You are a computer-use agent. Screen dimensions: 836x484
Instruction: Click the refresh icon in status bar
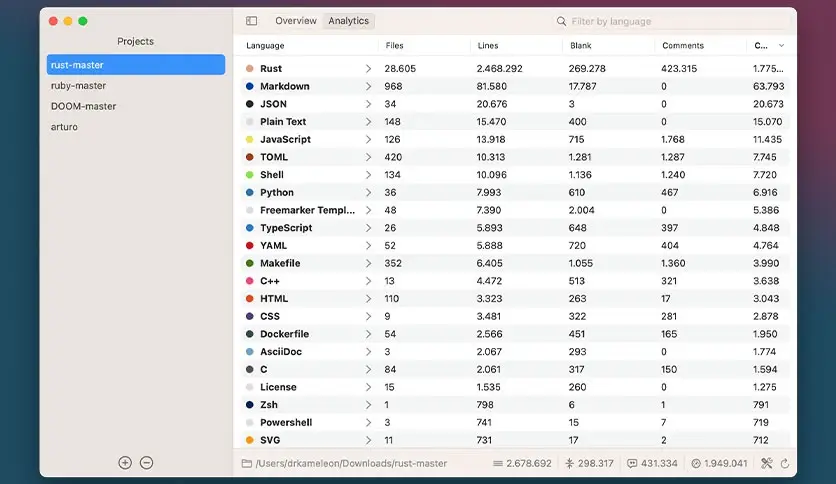785,464
